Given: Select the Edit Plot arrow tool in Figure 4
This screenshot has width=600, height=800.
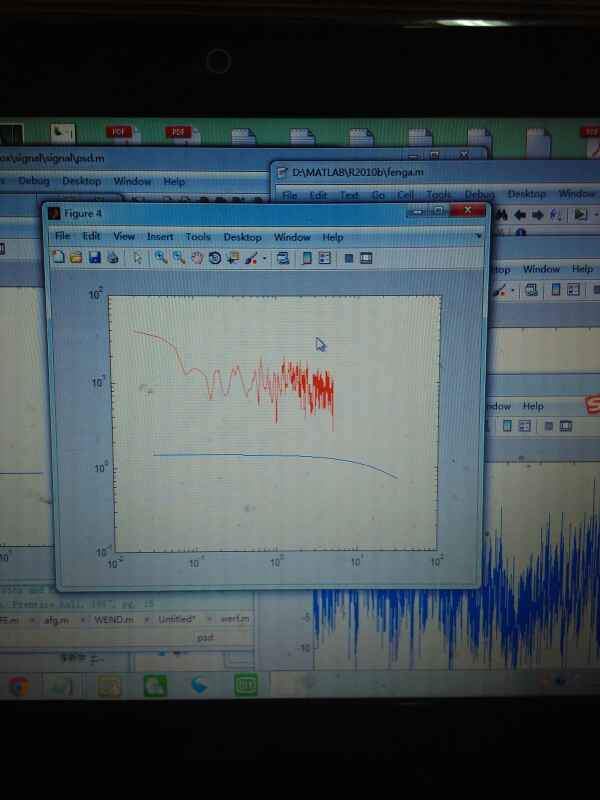Looking at the screenshot, I should tap(137, 258).
